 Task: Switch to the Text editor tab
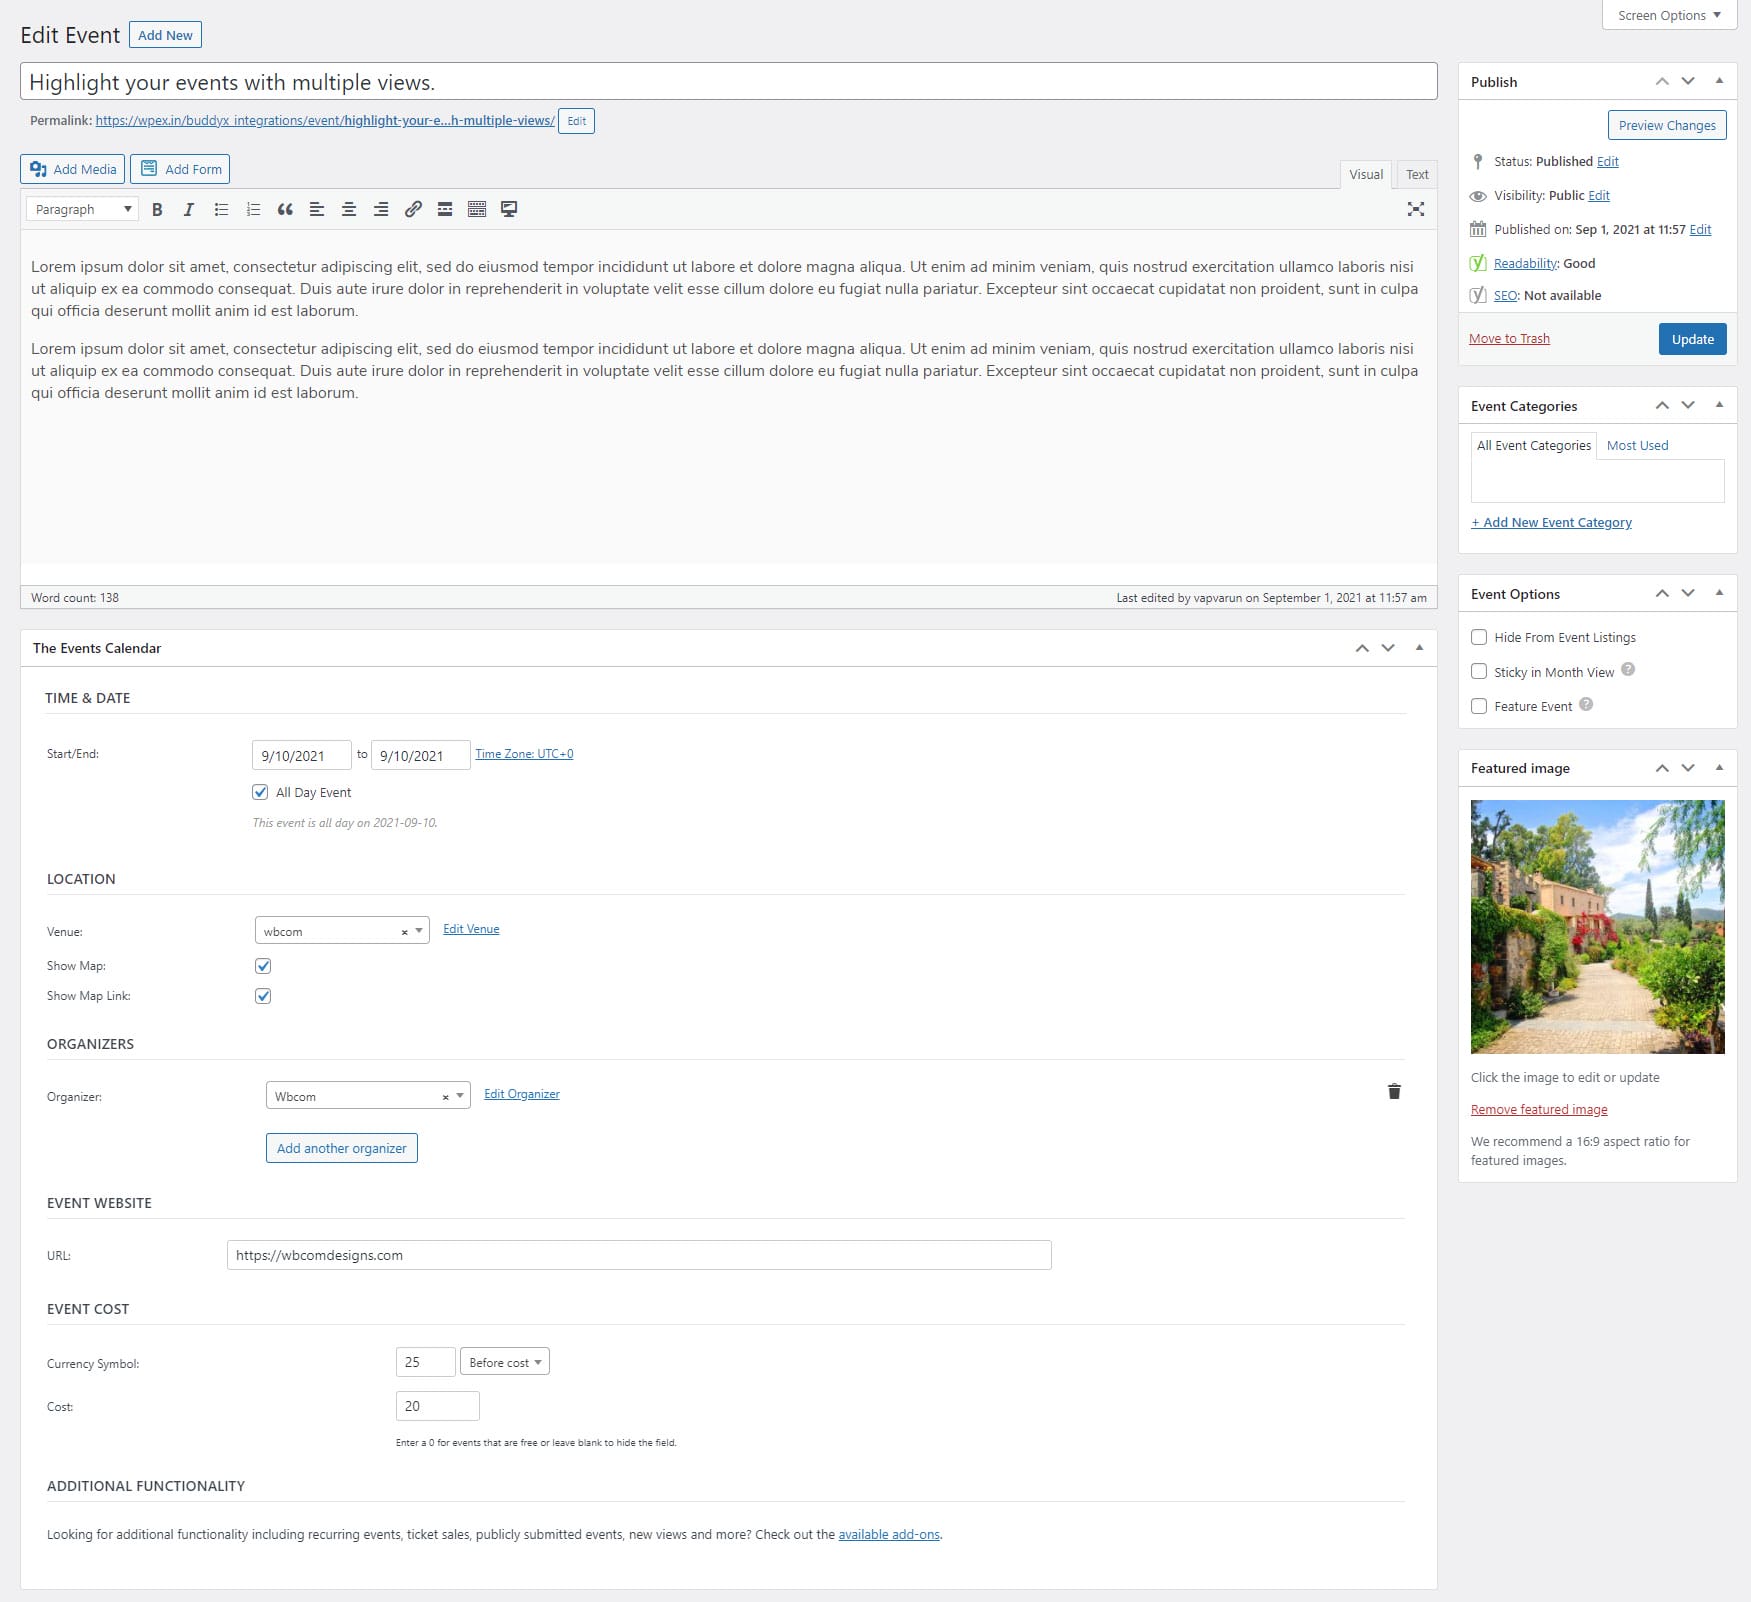(x=1416, y=175)
